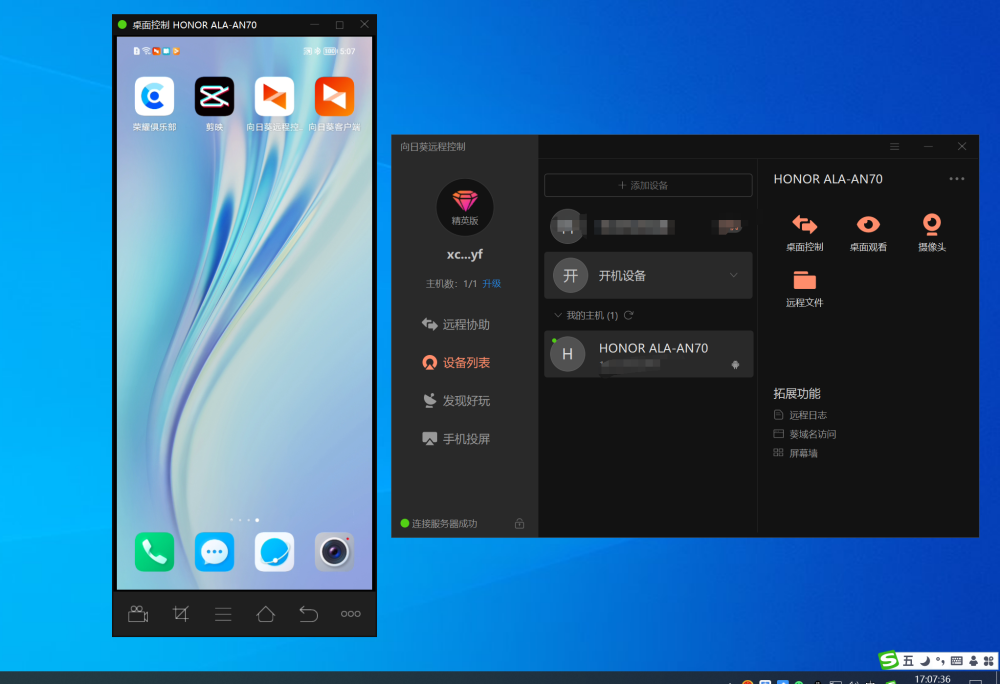Open the browser app in phone dock
The width and height of the screenshot is (1000, 684).
point(274,551)
